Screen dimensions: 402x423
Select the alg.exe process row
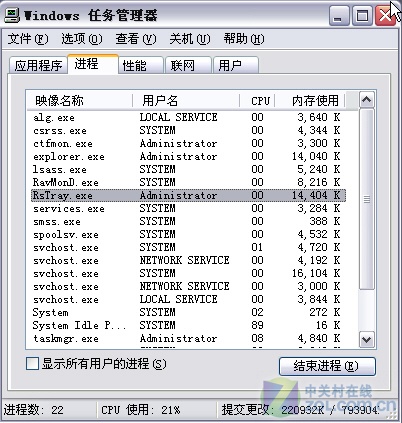tap(188, 117)
